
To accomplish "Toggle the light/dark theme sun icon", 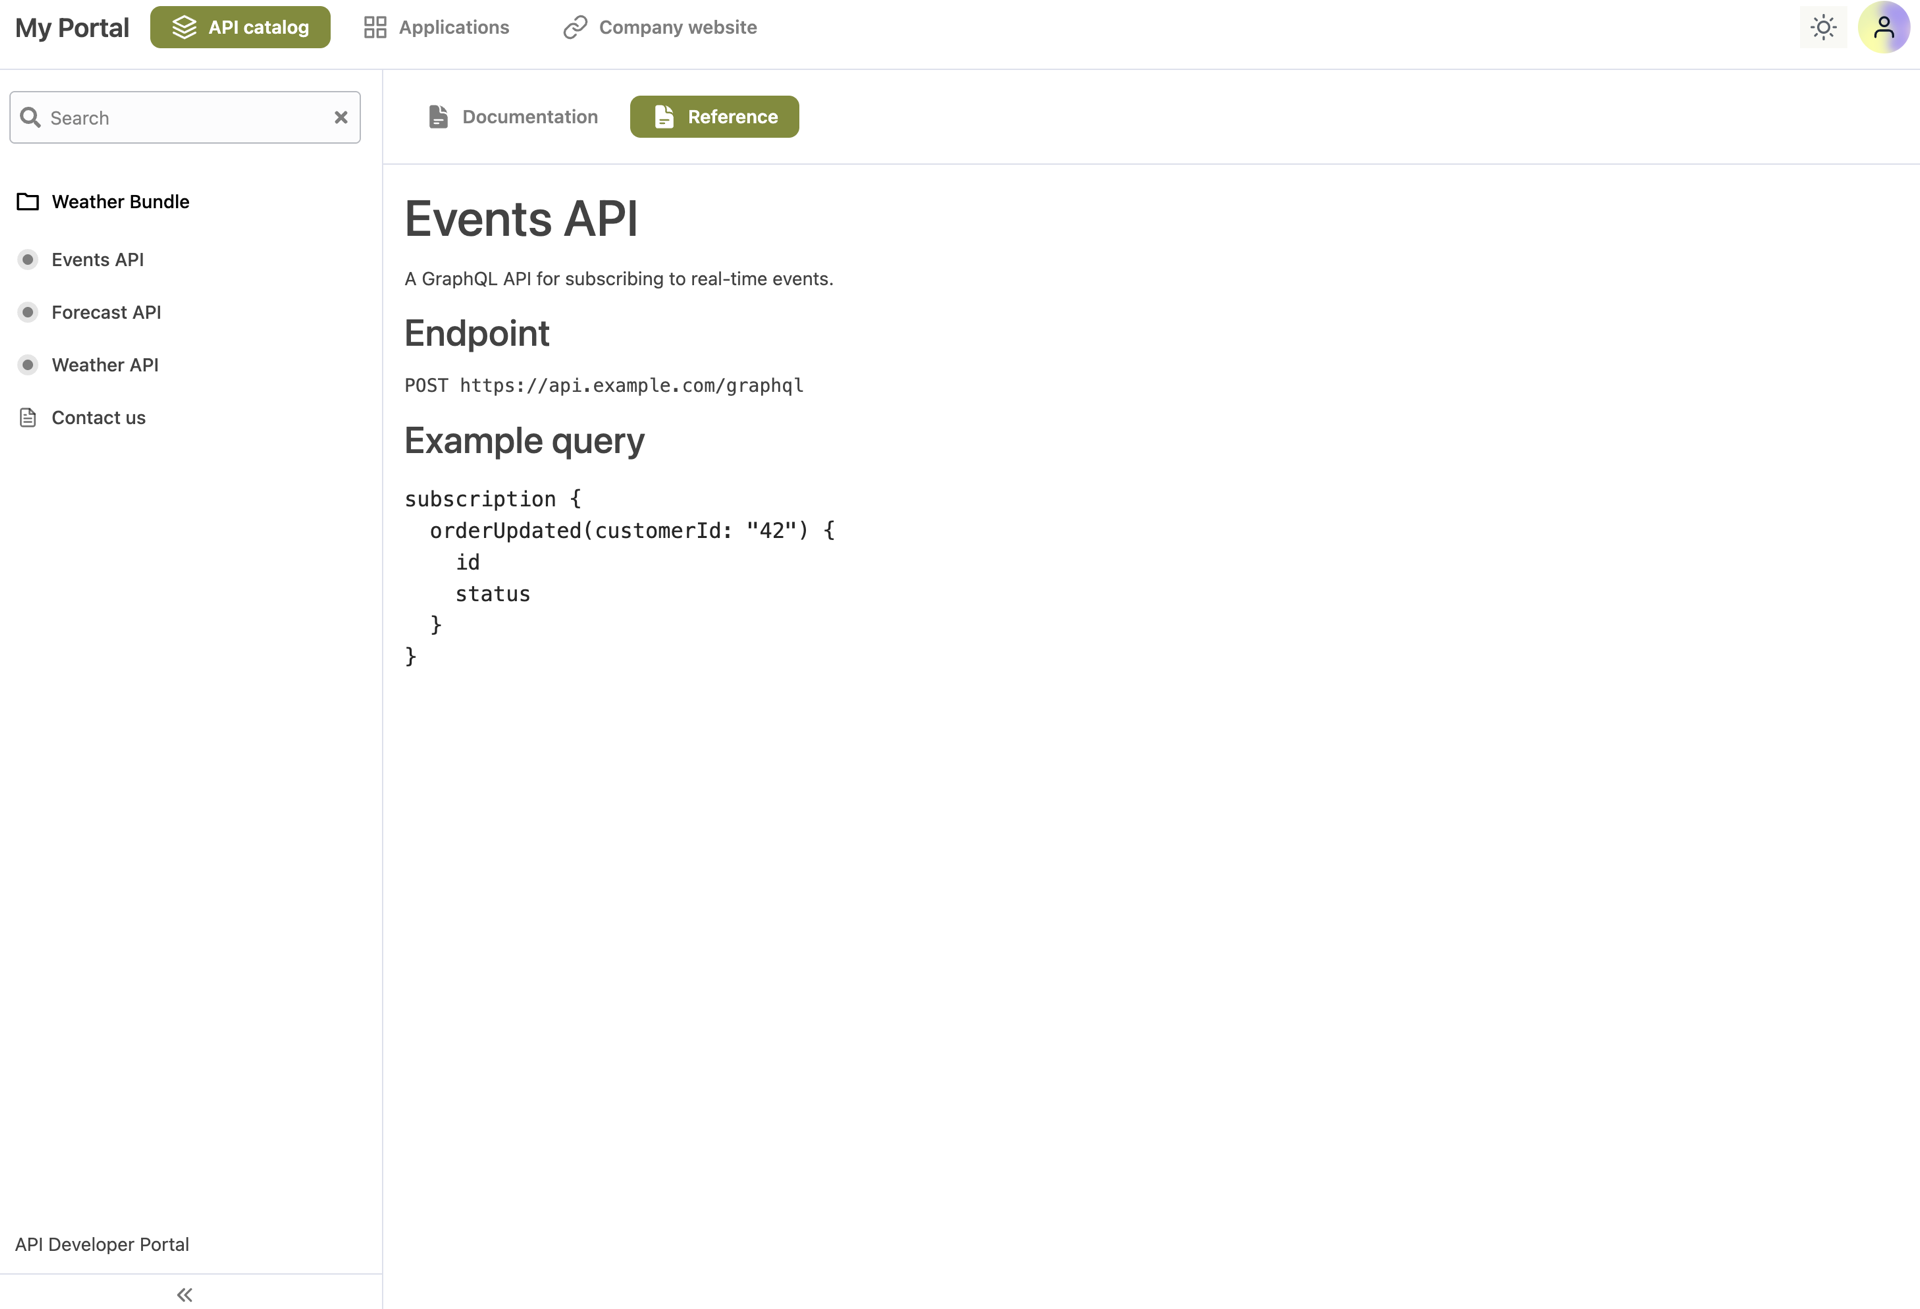I will [x=1823, y=27].
